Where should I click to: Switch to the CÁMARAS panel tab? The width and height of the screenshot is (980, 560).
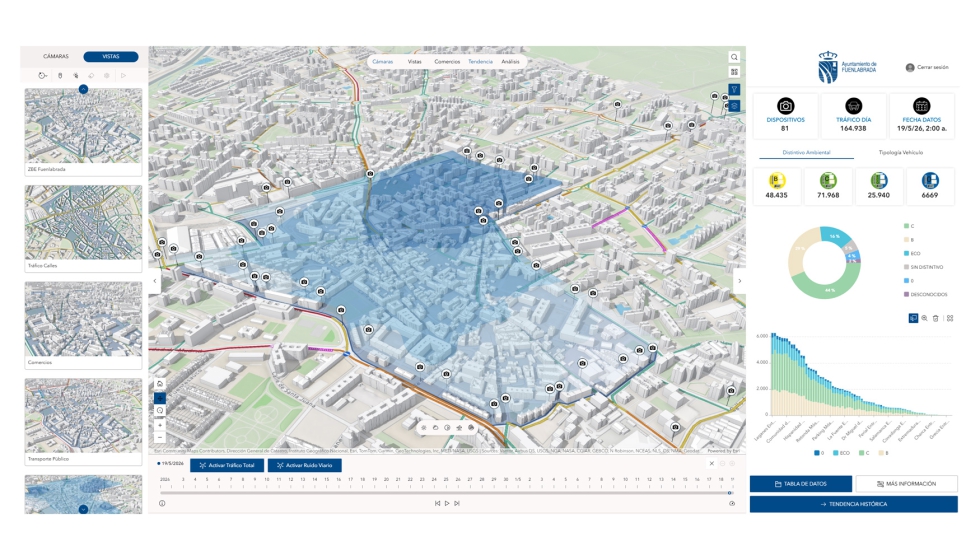point(56,56)
